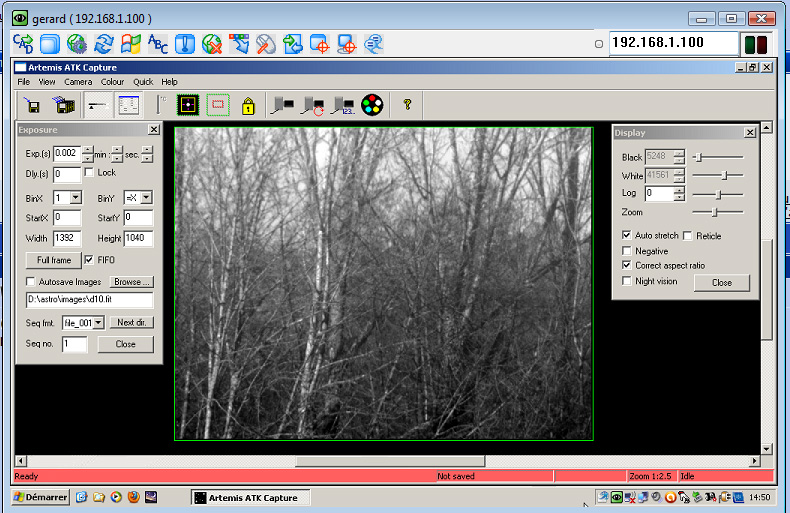The width and height of the screenshot is (790, 513).
Task: Click Artemis ATK Capture taskbar button
Action: click(x=250, y=498)
